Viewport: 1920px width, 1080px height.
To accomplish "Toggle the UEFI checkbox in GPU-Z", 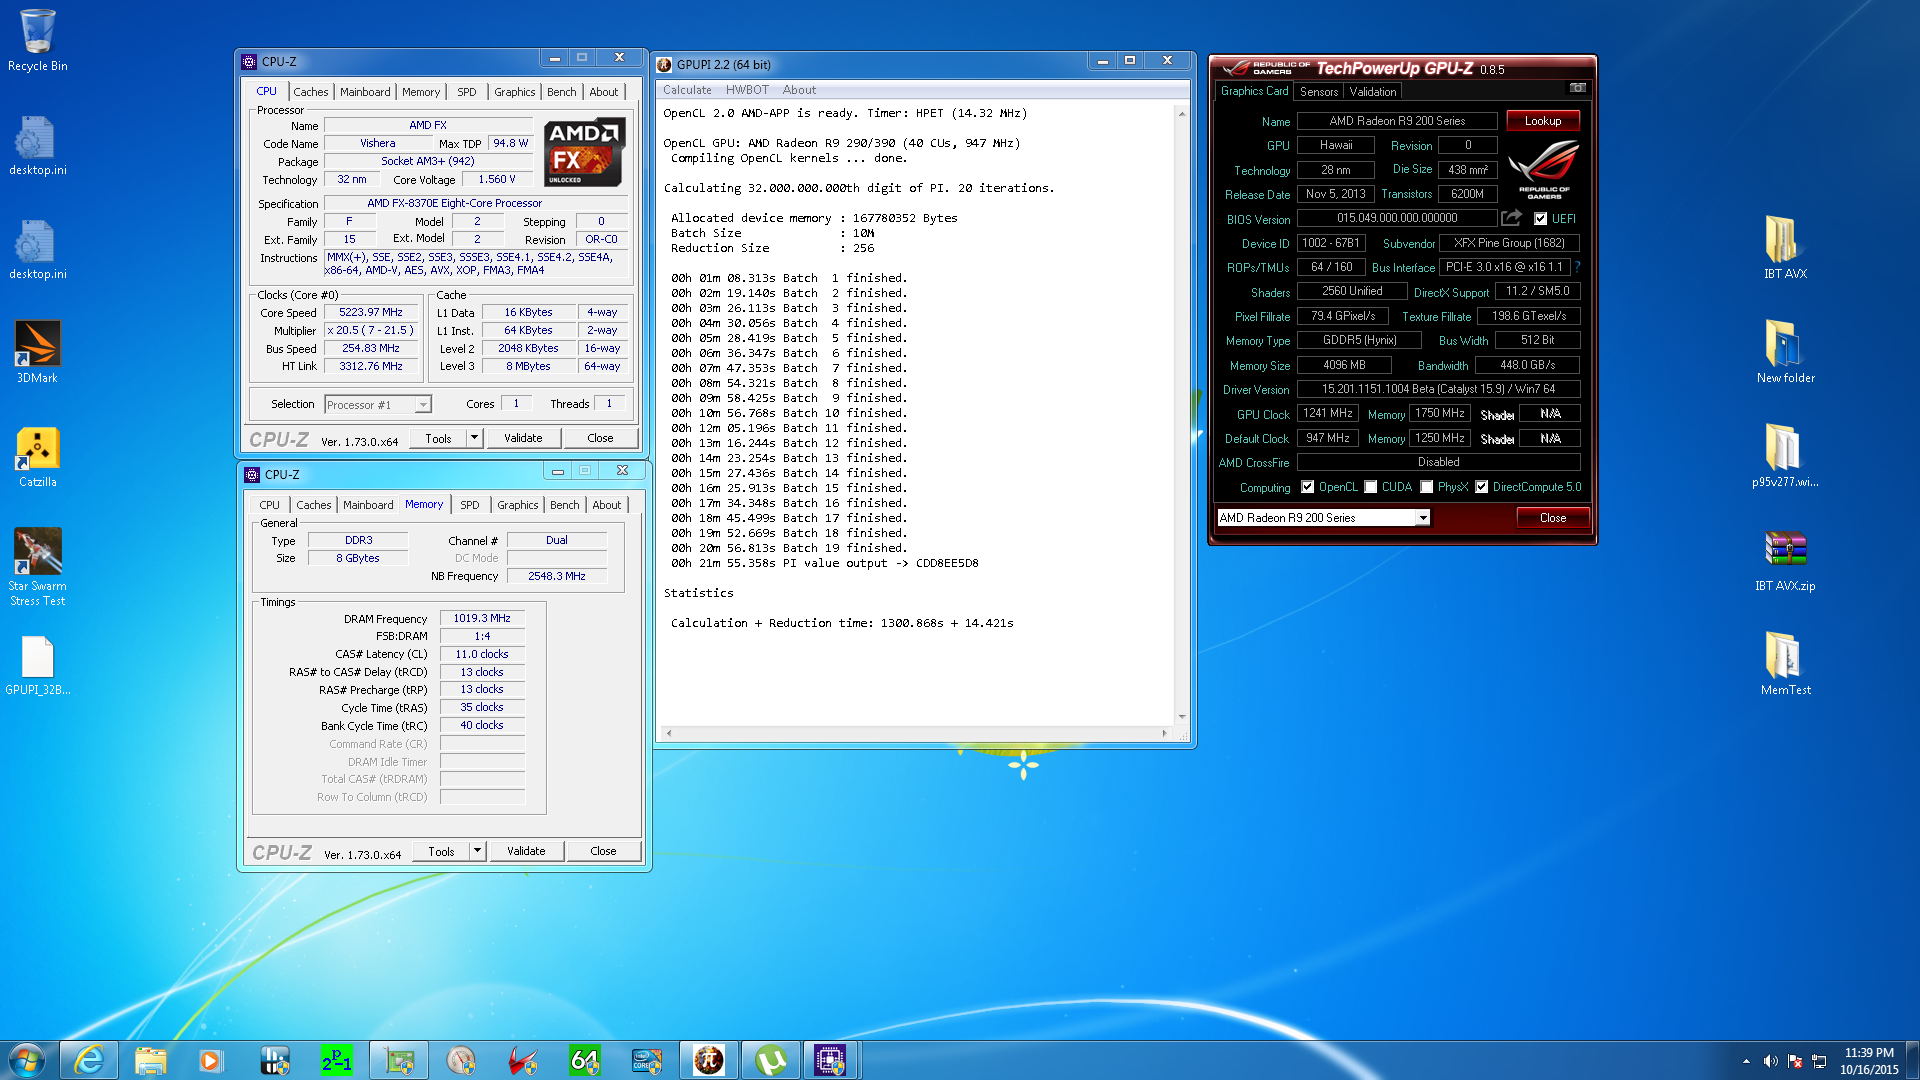I will click(x=1540, y=219).
